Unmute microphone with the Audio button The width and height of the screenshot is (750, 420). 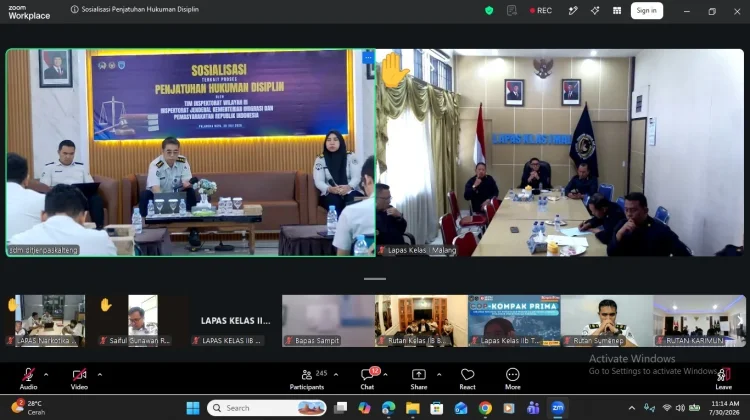[x=28, y=379]
